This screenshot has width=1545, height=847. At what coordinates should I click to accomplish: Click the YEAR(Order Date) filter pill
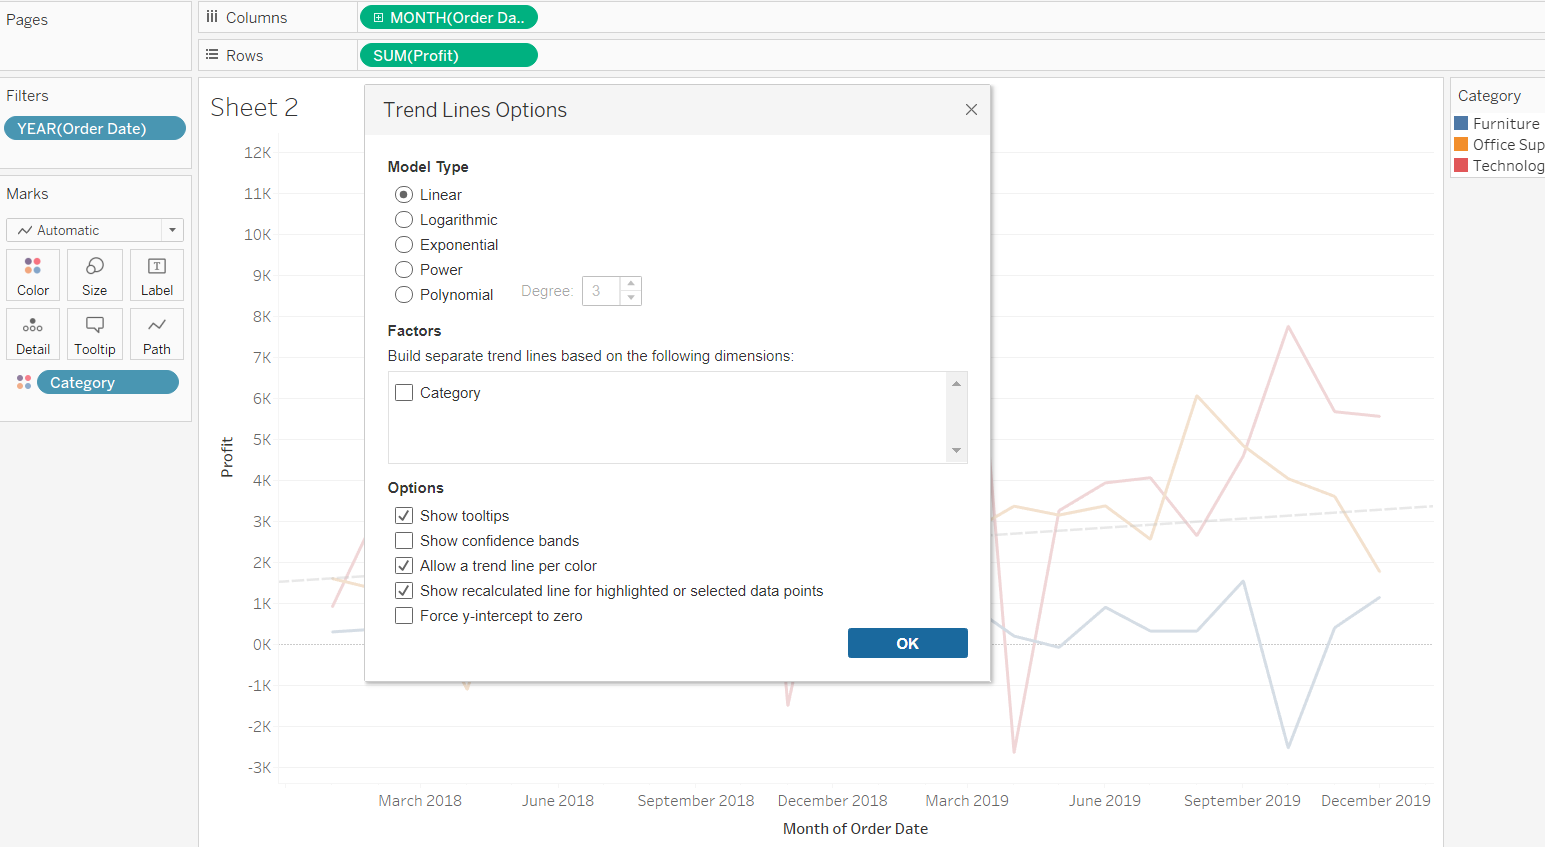tap(95, 128)
